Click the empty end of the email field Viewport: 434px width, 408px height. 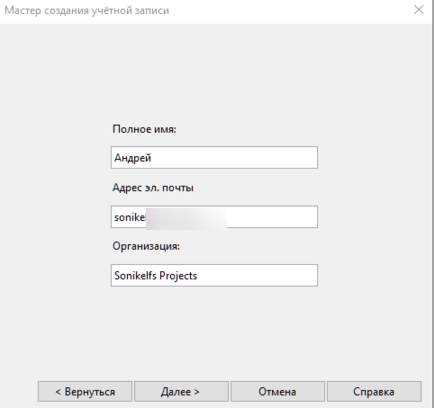[272, 217]
